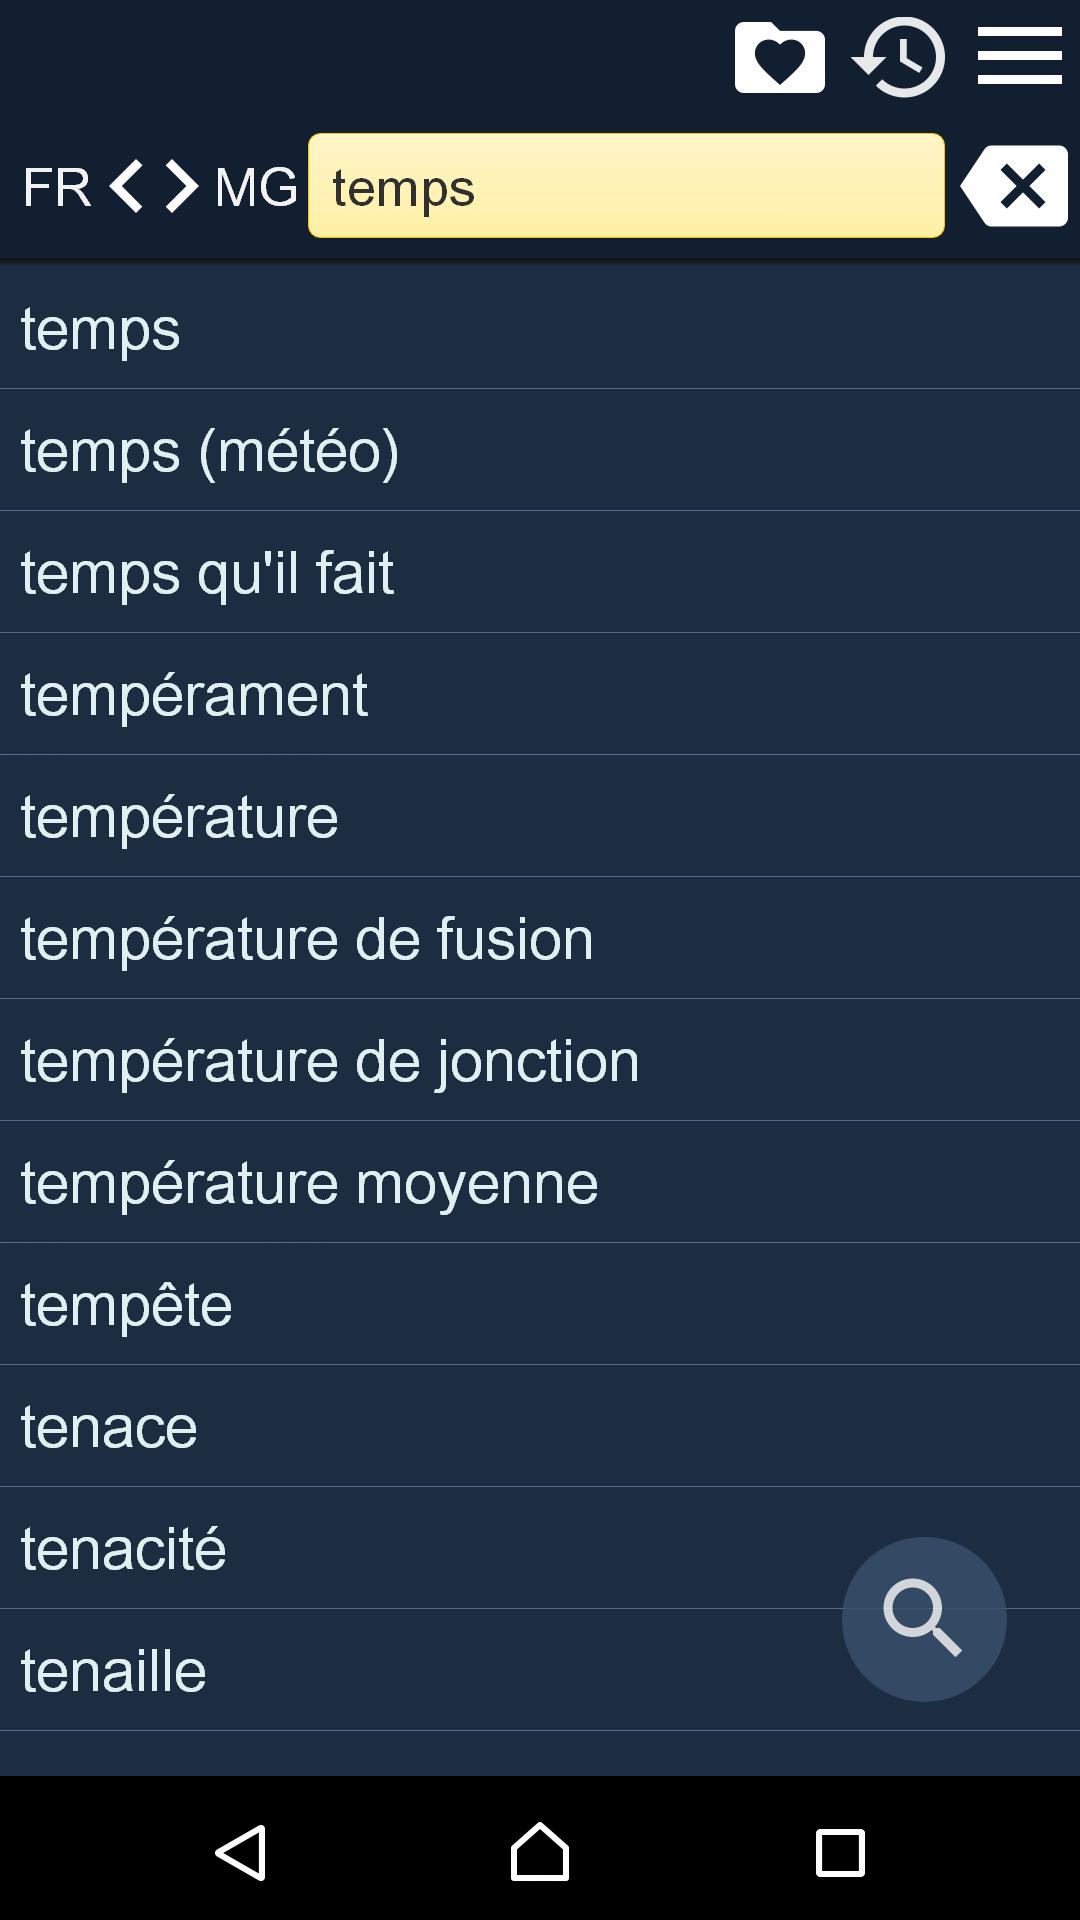Open the 'temps (météo)' entry
This screenshot has width=1080, height=1920.
[540, 450]
